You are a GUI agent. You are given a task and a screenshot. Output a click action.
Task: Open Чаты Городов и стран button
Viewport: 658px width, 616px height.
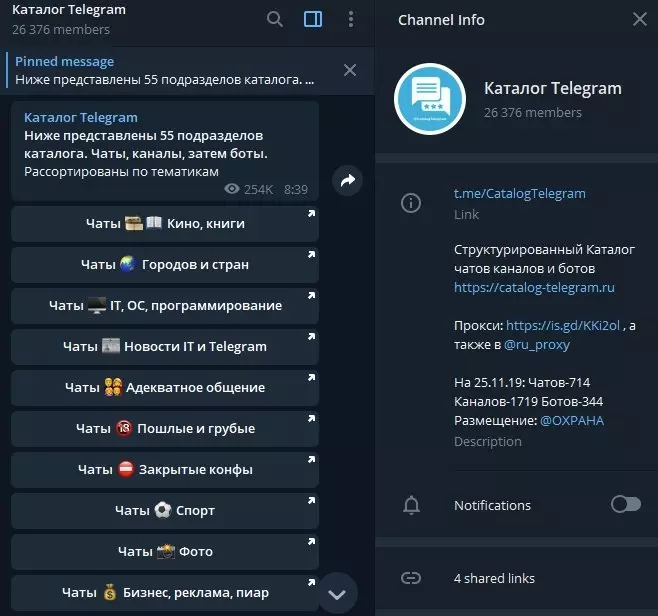(x=165, y=265)
